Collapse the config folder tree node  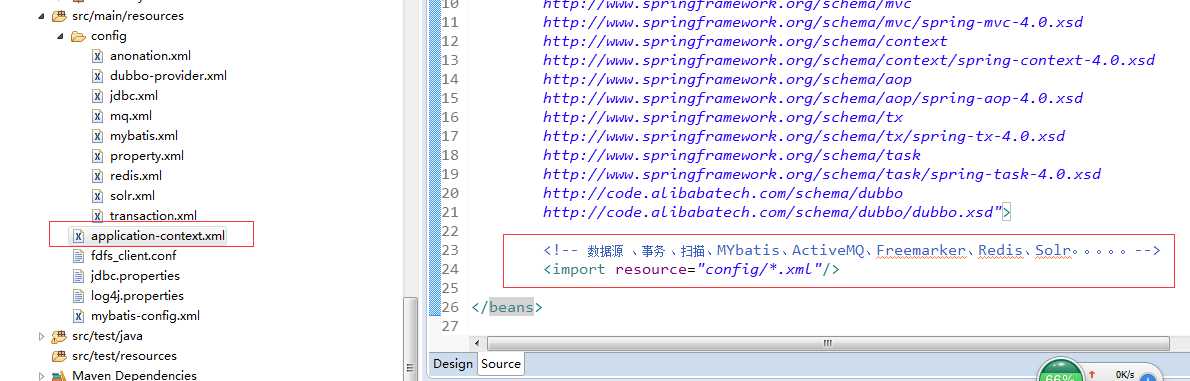click(x=60, y=36)
